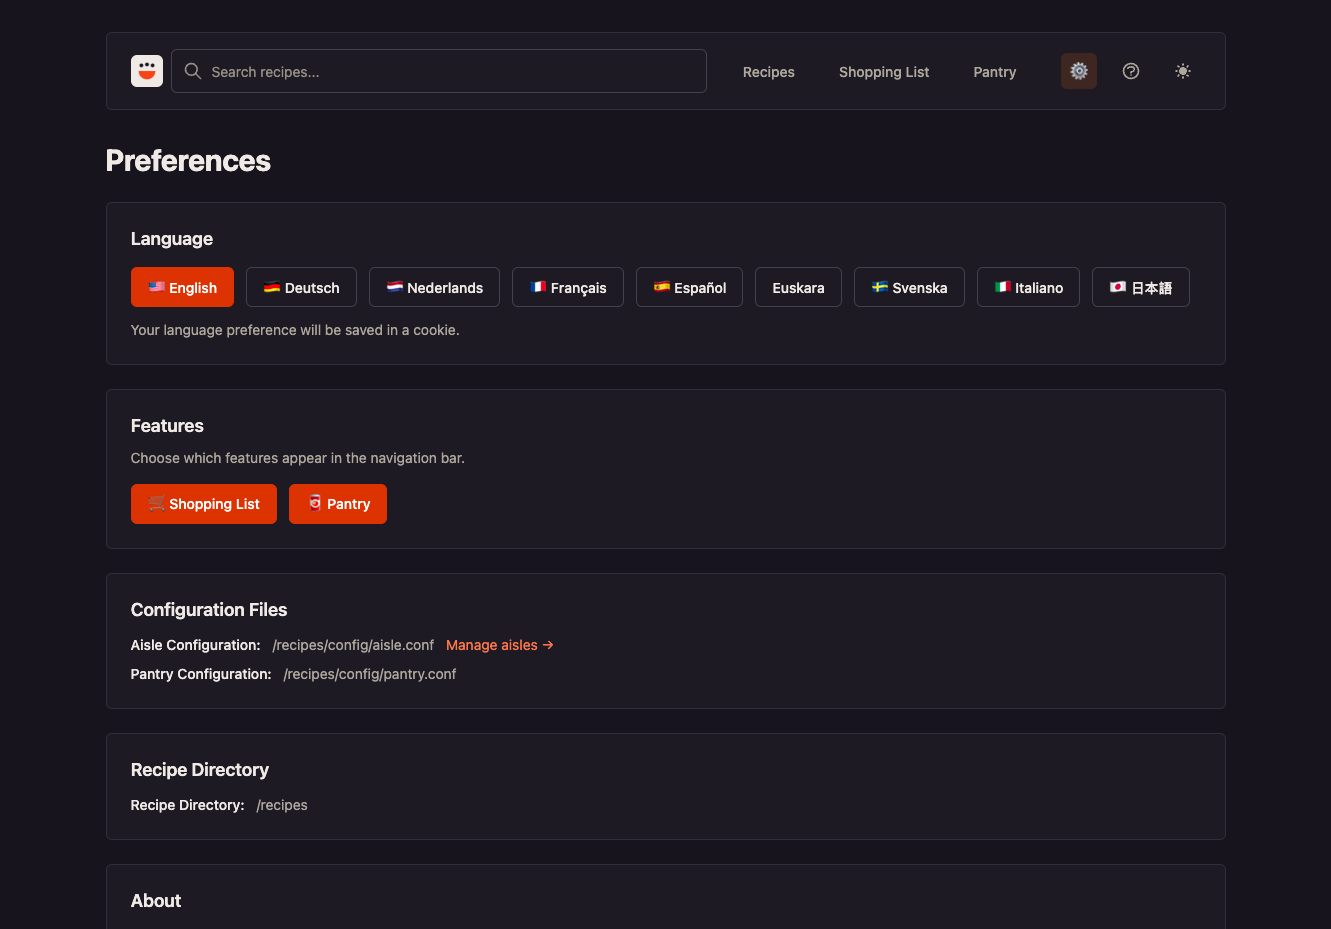Click the Cooklang app logo icon
Screen dimensions: 1331x929
point(147,71)
